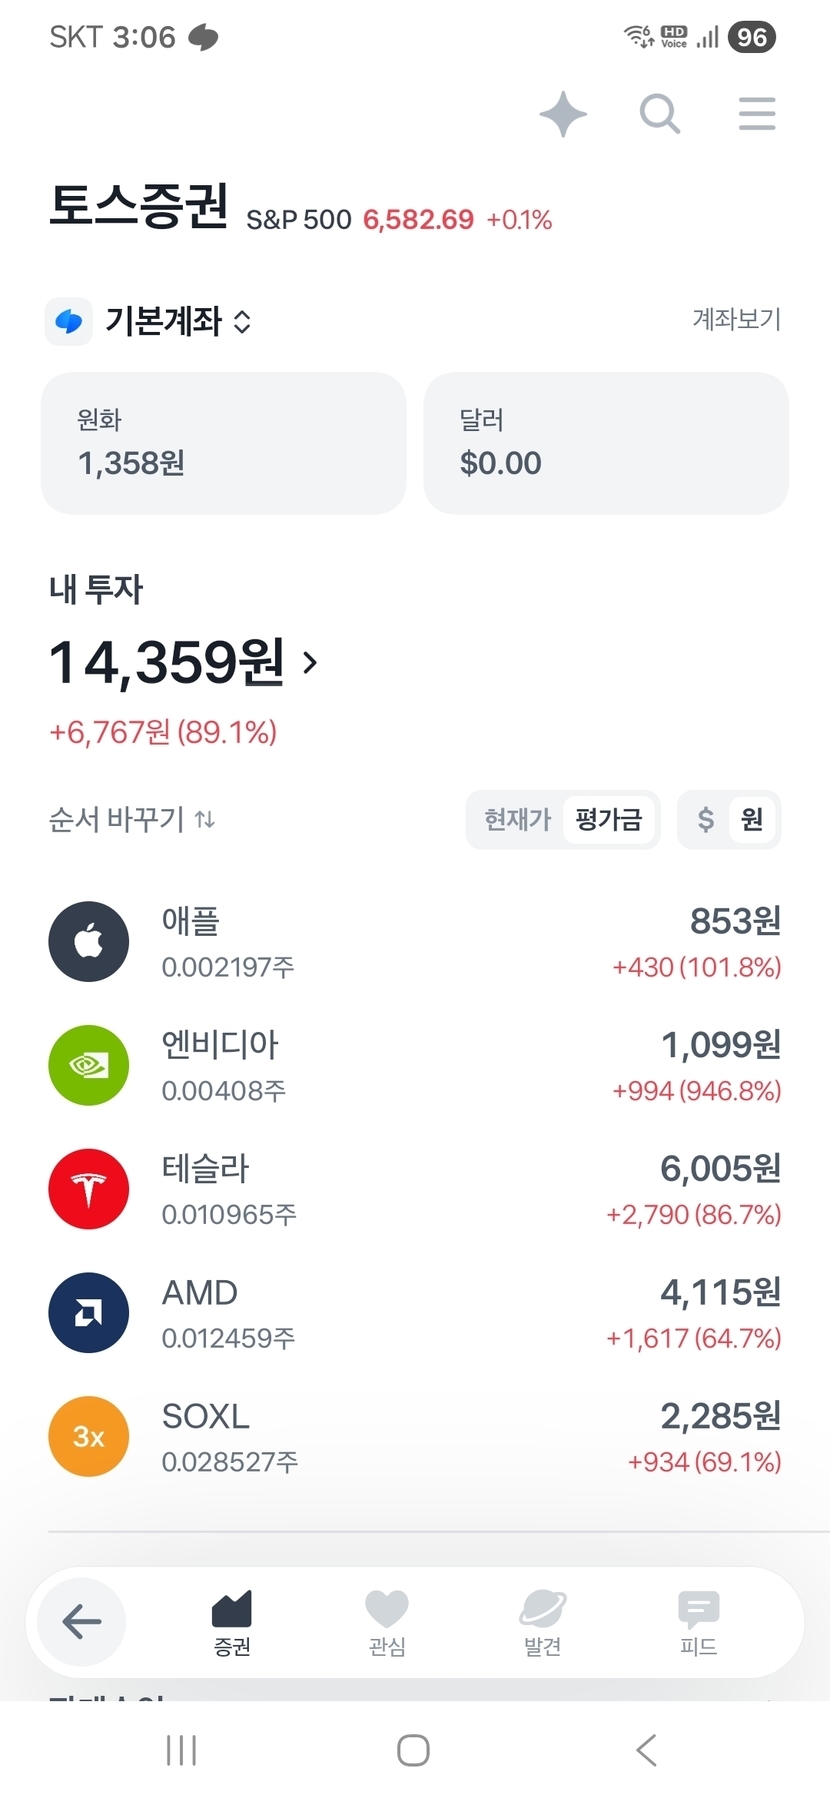Select the 평가금 display option
The image size is (830, 1798).
pos(608,820)
